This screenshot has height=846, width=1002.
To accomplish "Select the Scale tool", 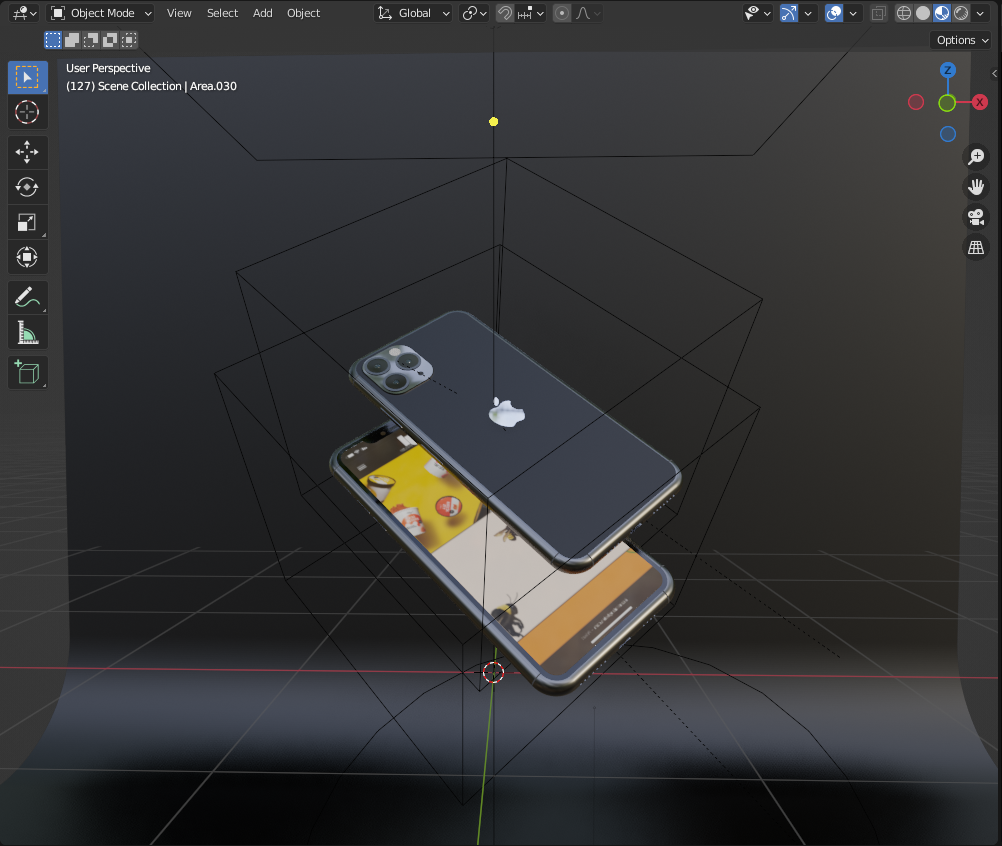I will coord(27,222).
